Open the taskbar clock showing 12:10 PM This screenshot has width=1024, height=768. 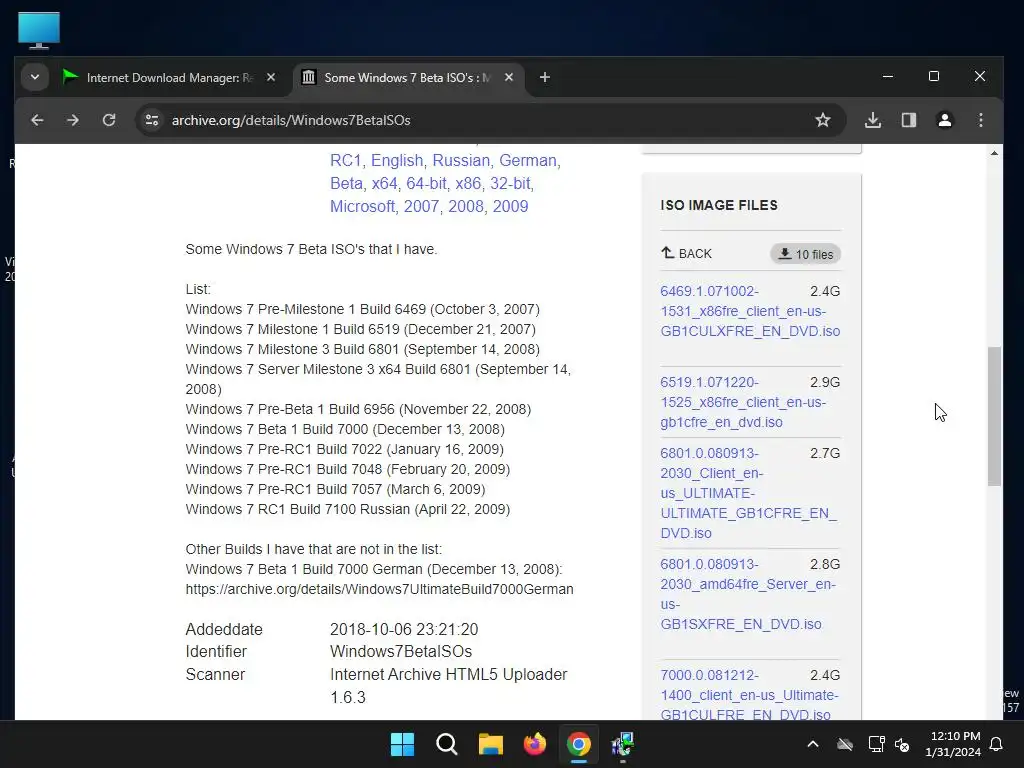[x=953, y=744]
